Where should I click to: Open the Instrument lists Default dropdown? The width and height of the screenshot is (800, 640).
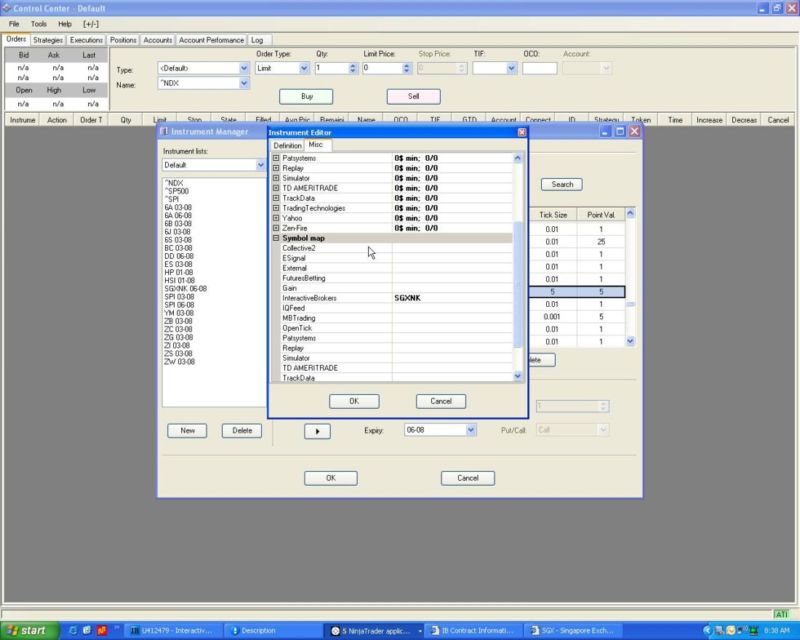click(260, 165)
